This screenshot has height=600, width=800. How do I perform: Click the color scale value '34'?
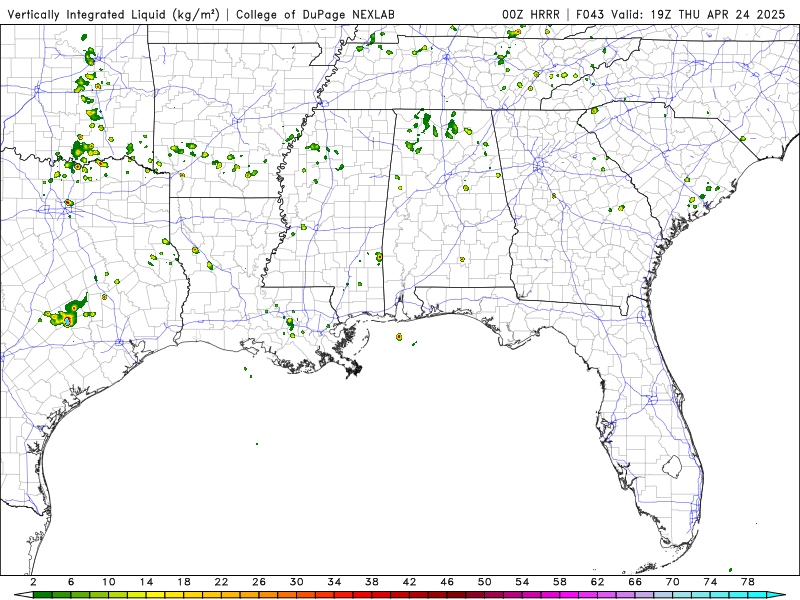click(334, 582)
